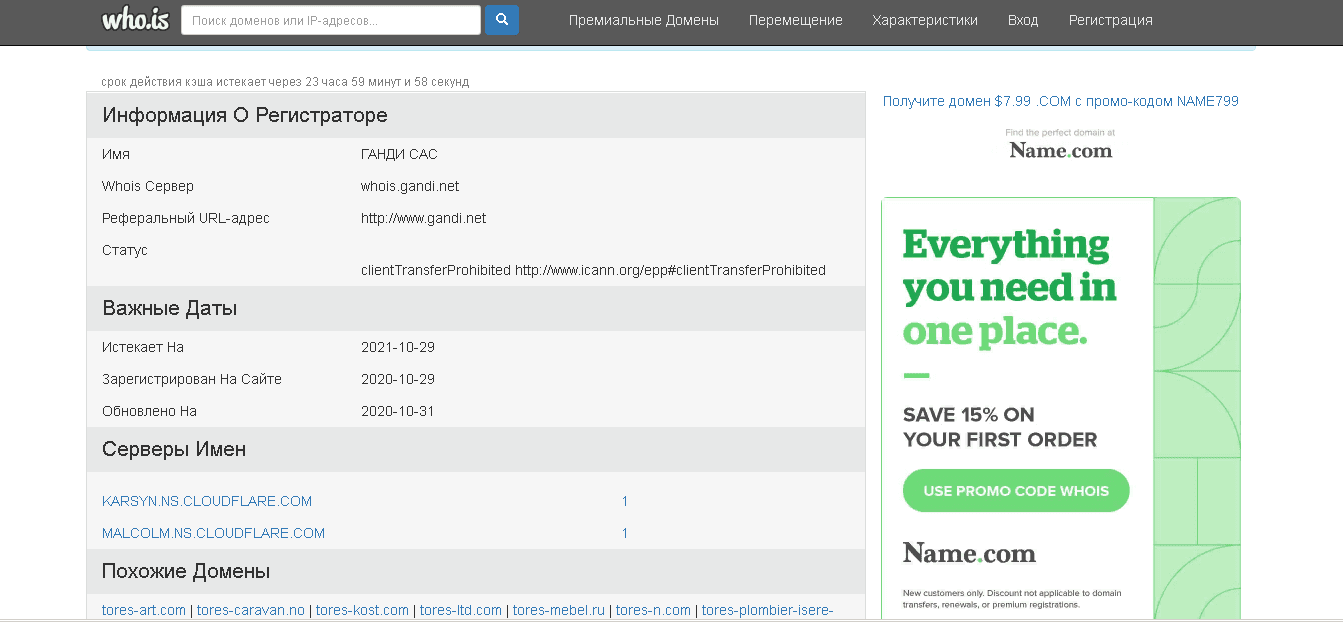
Task: Go to the Перемещение page
Action: tap(795, 20)
